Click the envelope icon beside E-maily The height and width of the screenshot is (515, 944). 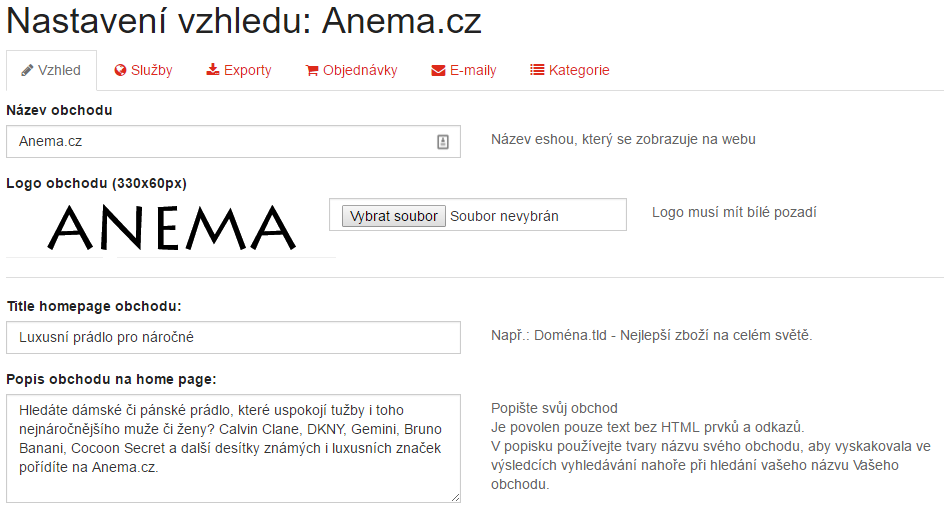click(x=438, y=70)
